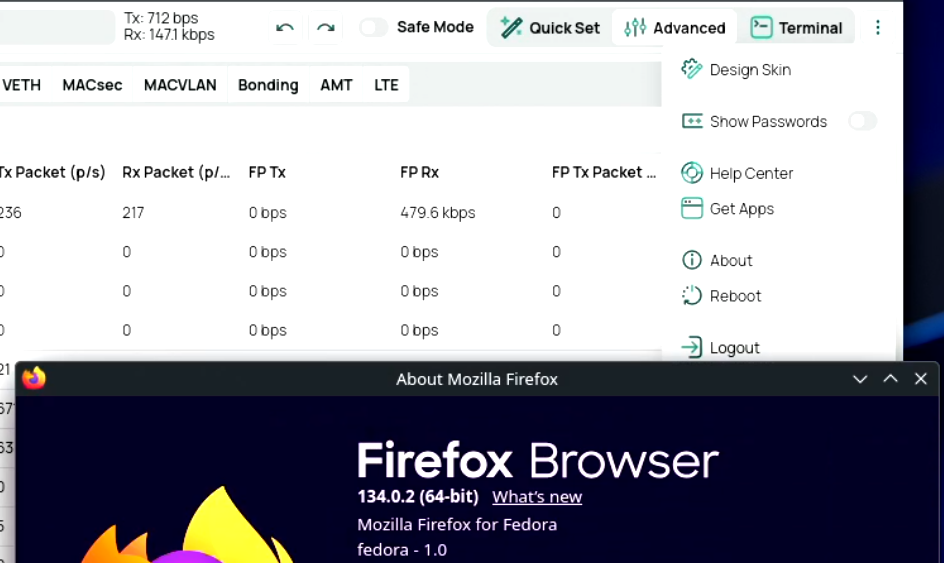944x563 pixels.
Task: Open the What's new link
Action: click(537, 497)
